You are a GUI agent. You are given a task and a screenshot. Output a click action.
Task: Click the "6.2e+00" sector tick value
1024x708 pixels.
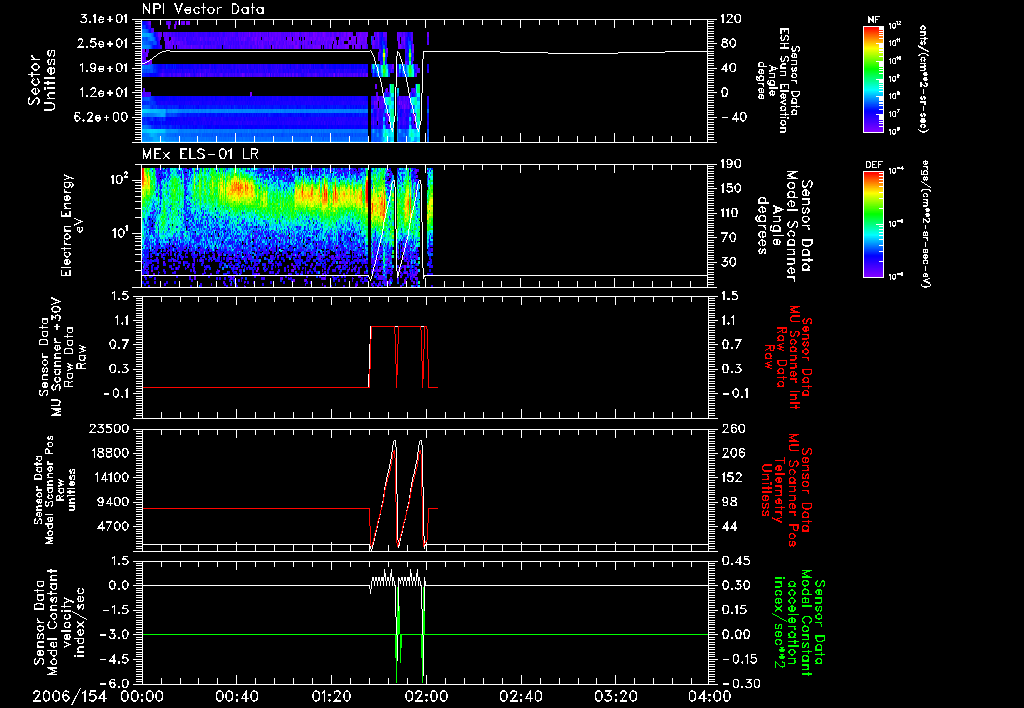[x=103, y=117]
